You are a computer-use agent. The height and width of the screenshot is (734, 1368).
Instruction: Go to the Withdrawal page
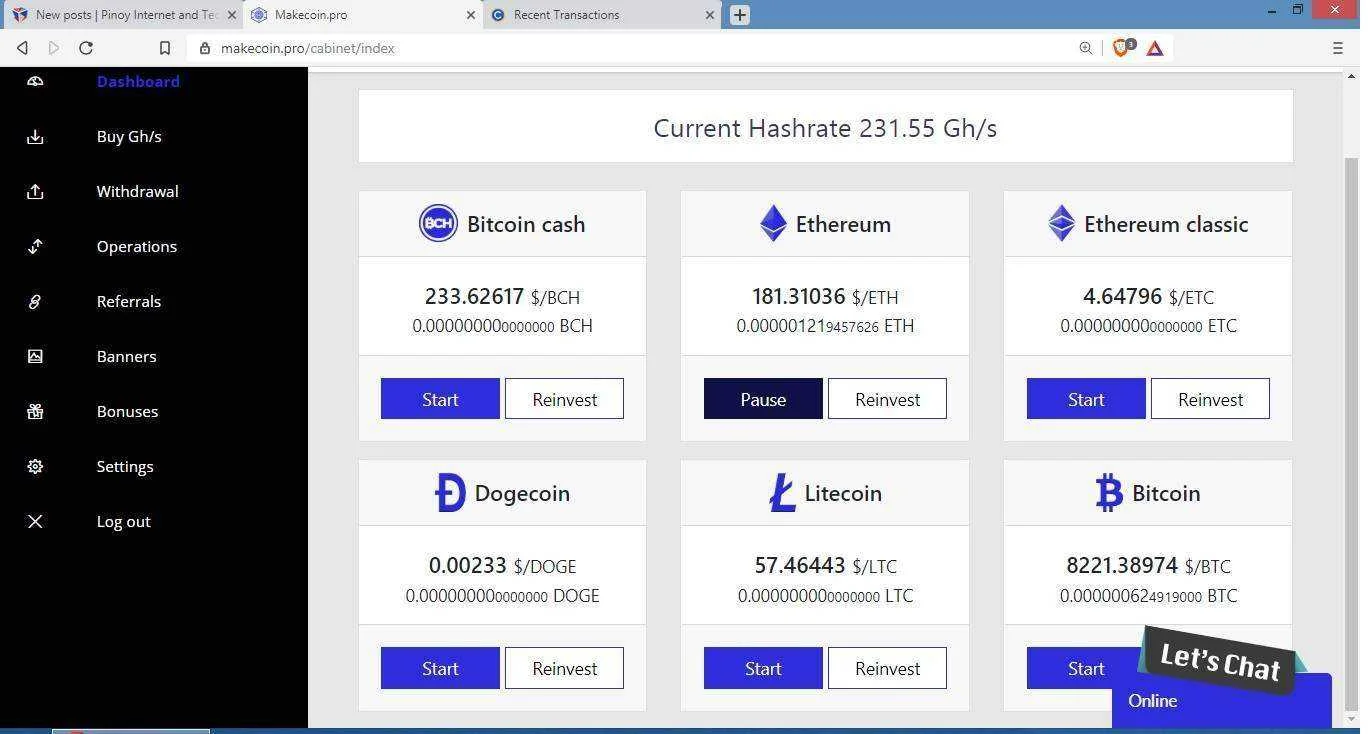pyautogui.click(x=137, y=192)
